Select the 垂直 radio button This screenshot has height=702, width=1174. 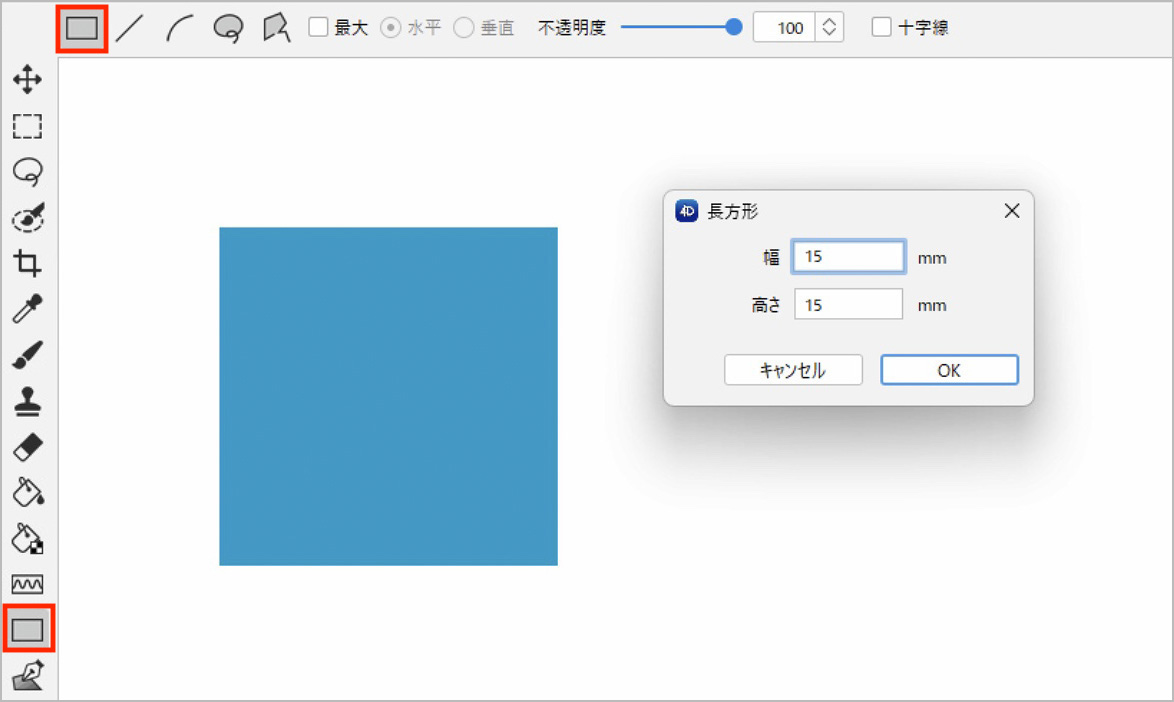[x=463, y=28]
